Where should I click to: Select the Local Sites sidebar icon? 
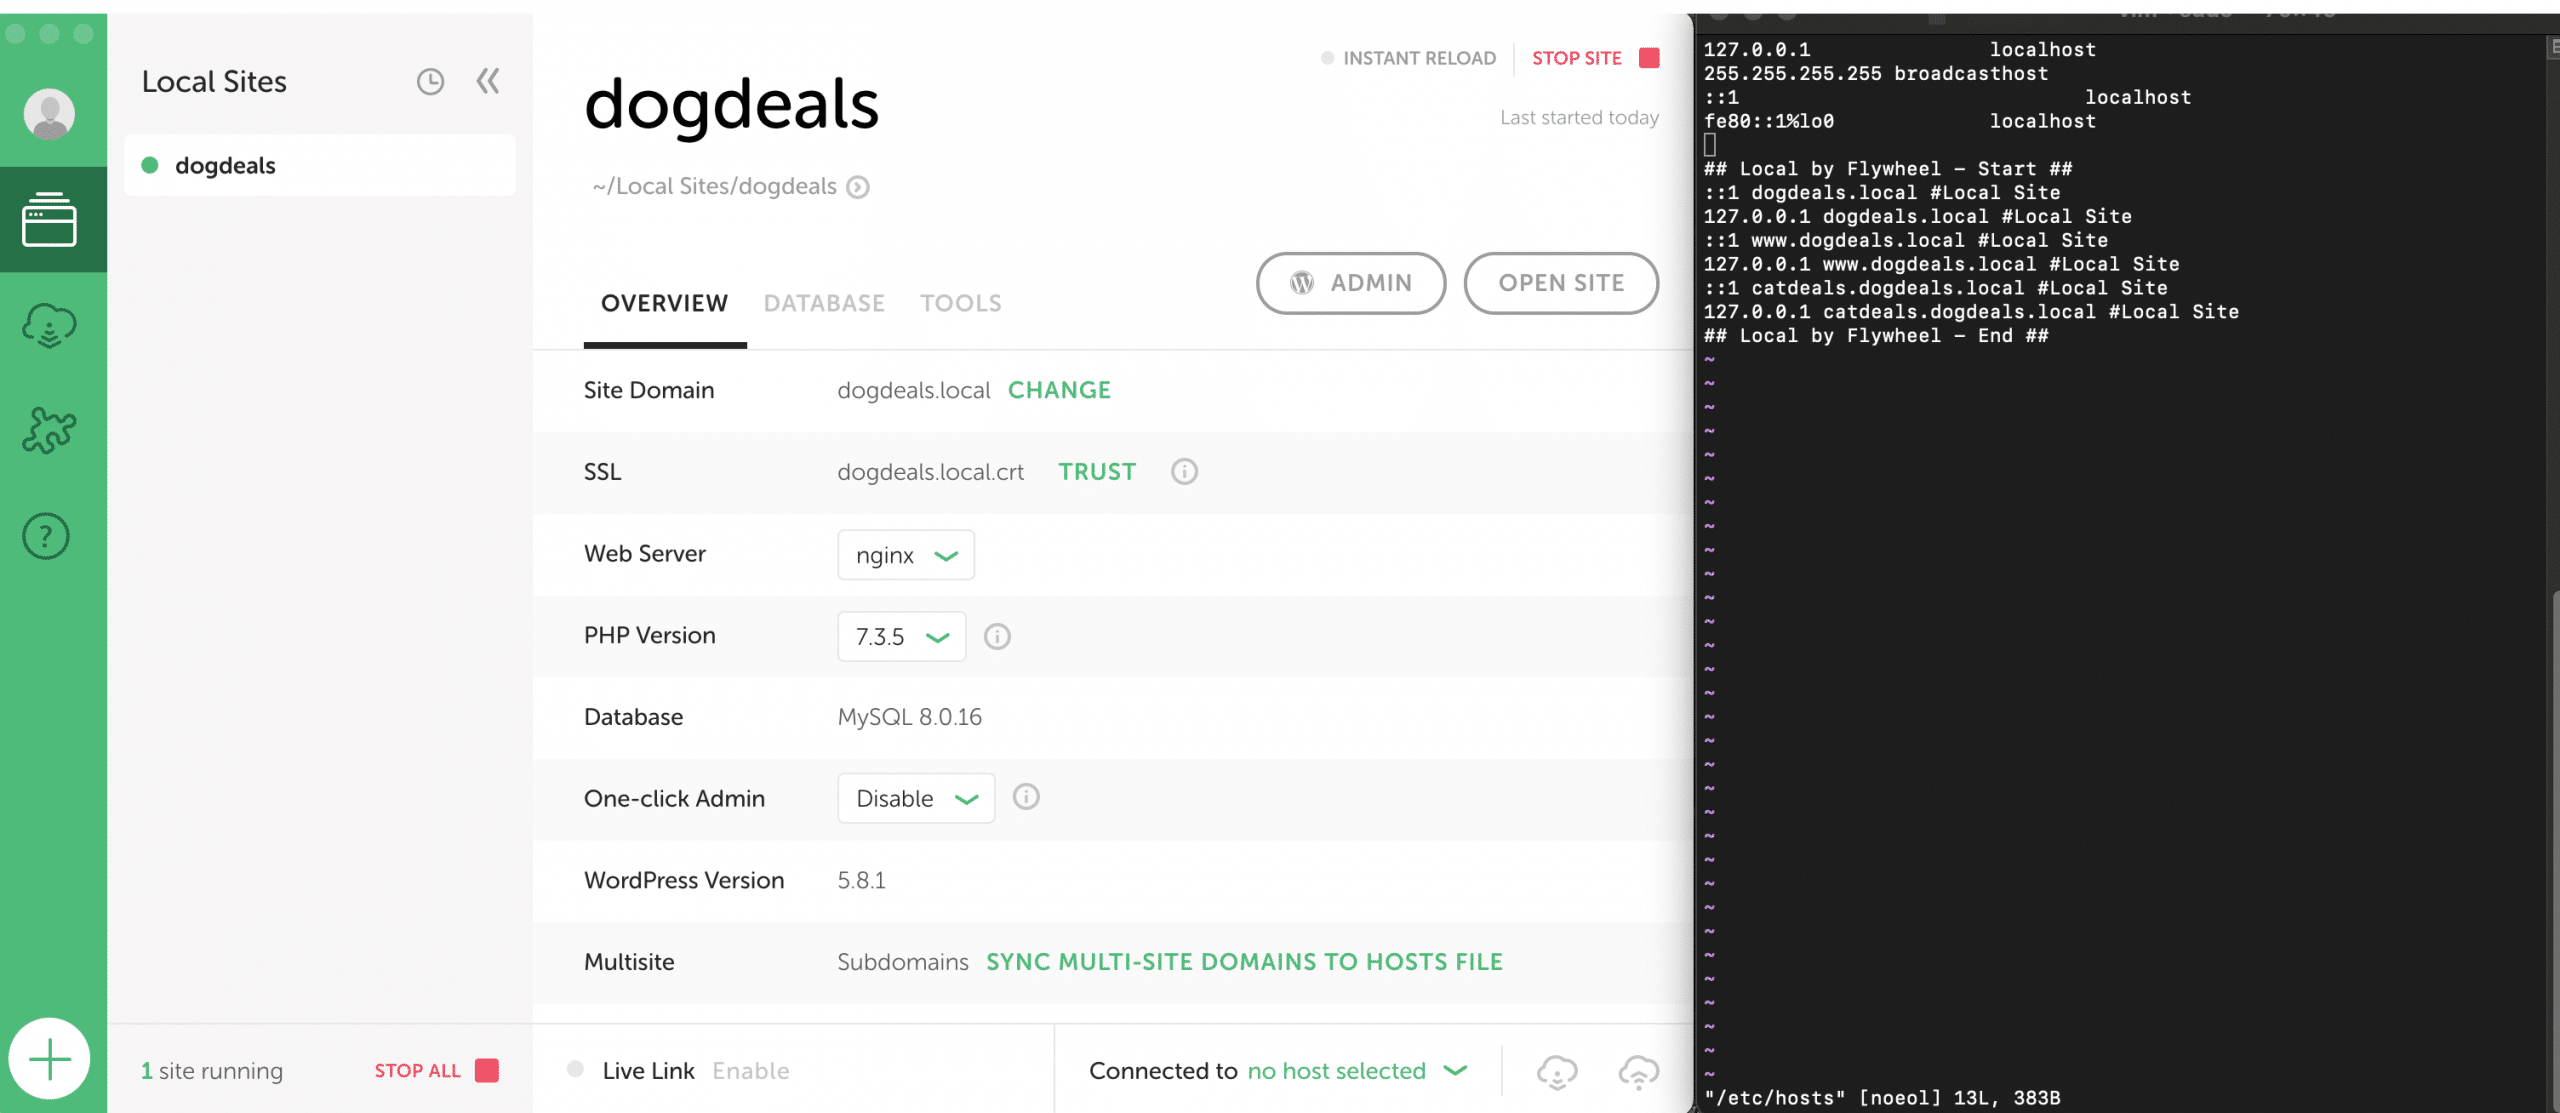tap(49, 219)
